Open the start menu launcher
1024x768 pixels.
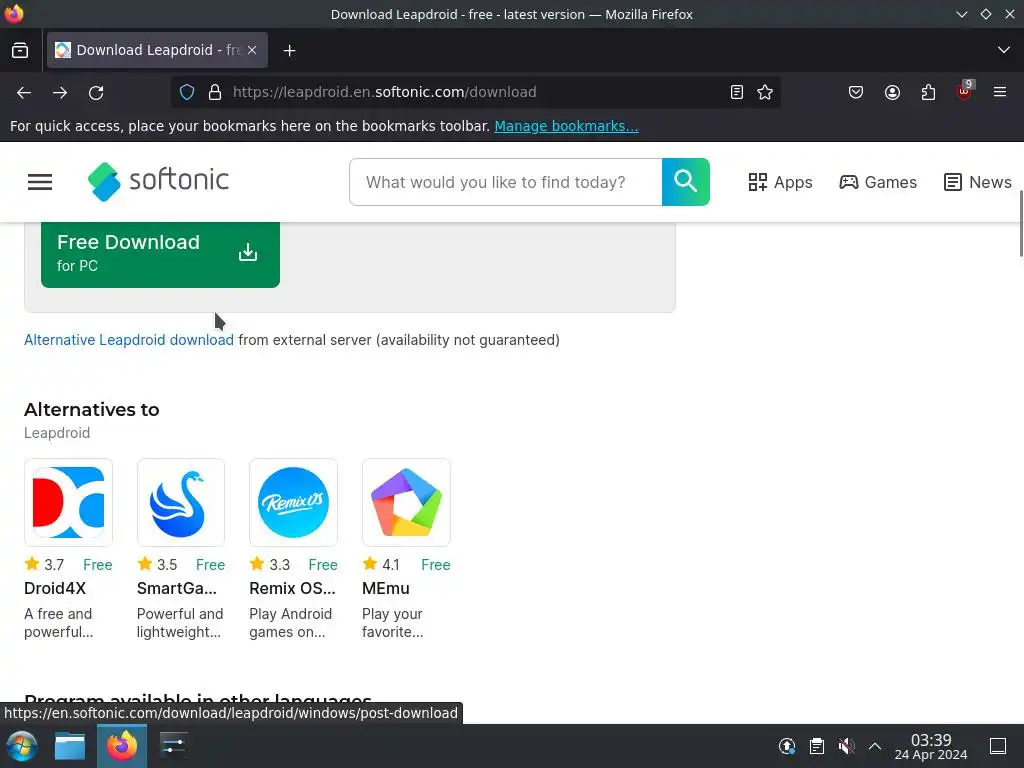(x=22, y=746)
